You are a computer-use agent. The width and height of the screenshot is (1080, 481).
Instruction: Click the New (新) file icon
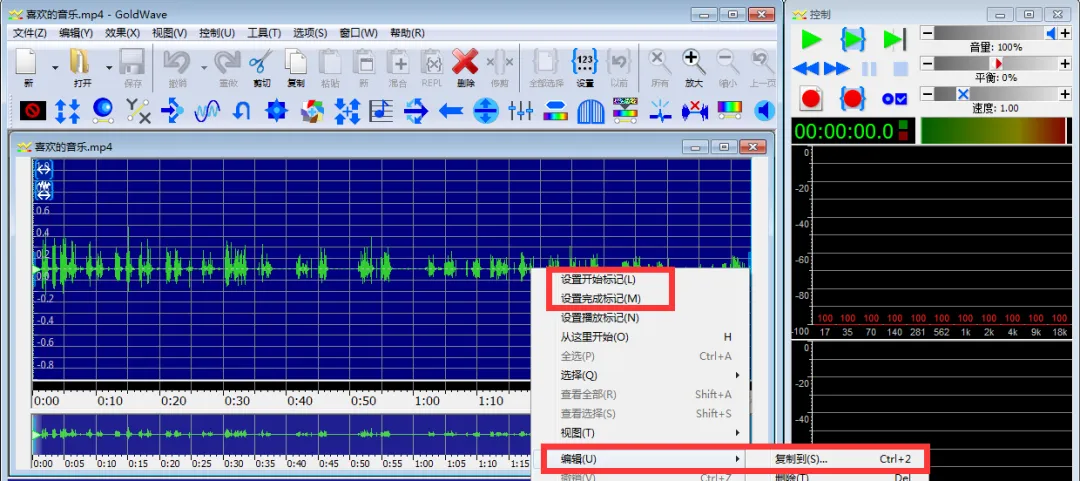click(27, 62)
